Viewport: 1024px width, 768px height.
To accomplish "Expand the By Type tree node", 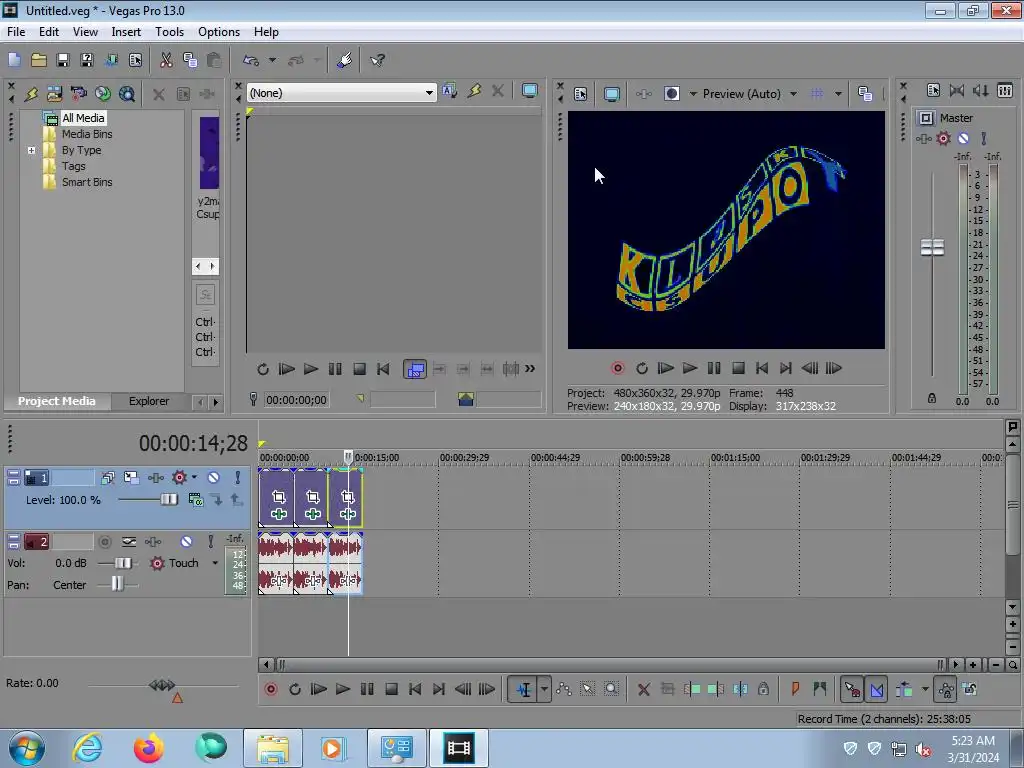I will (x=31, y=150).
